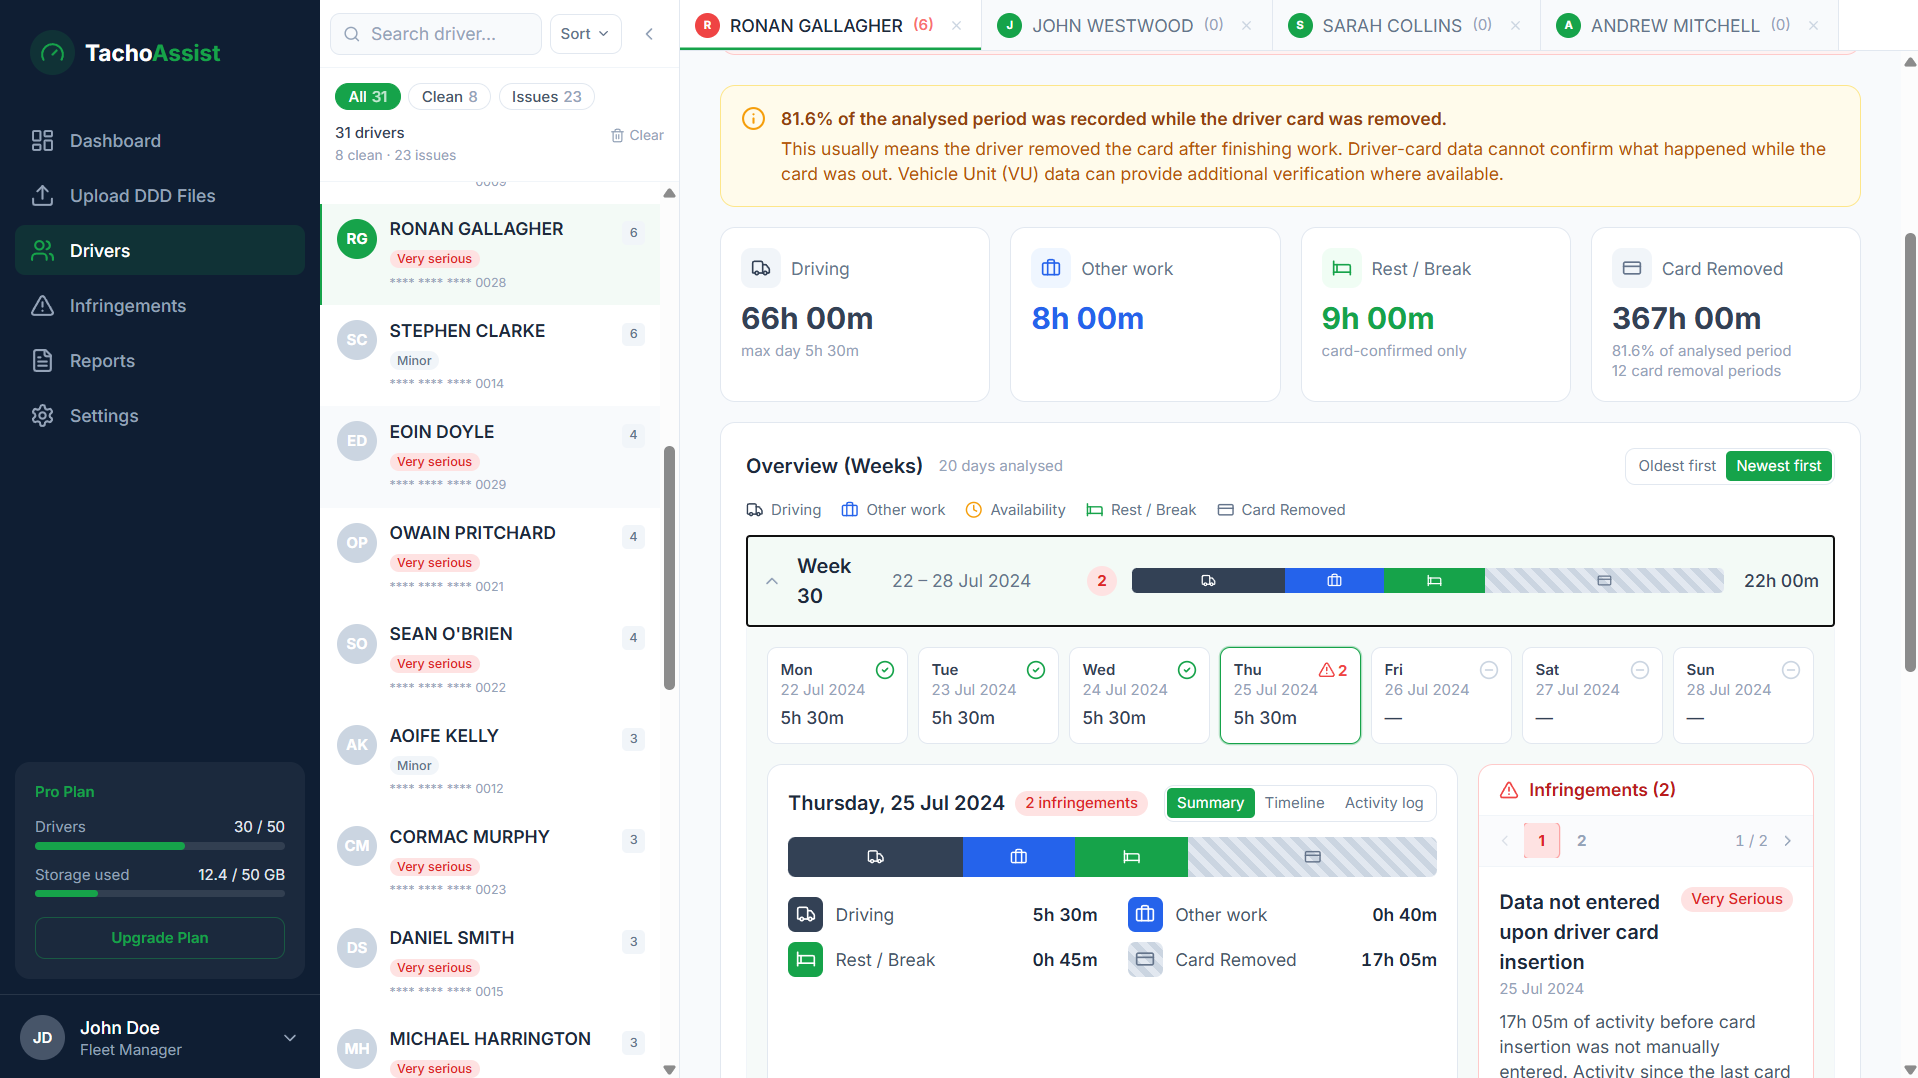This screenshot has width=1918, height=1078.
Task: Open SEAN O'BRIEN driver entry
Action: coord(490,659)
